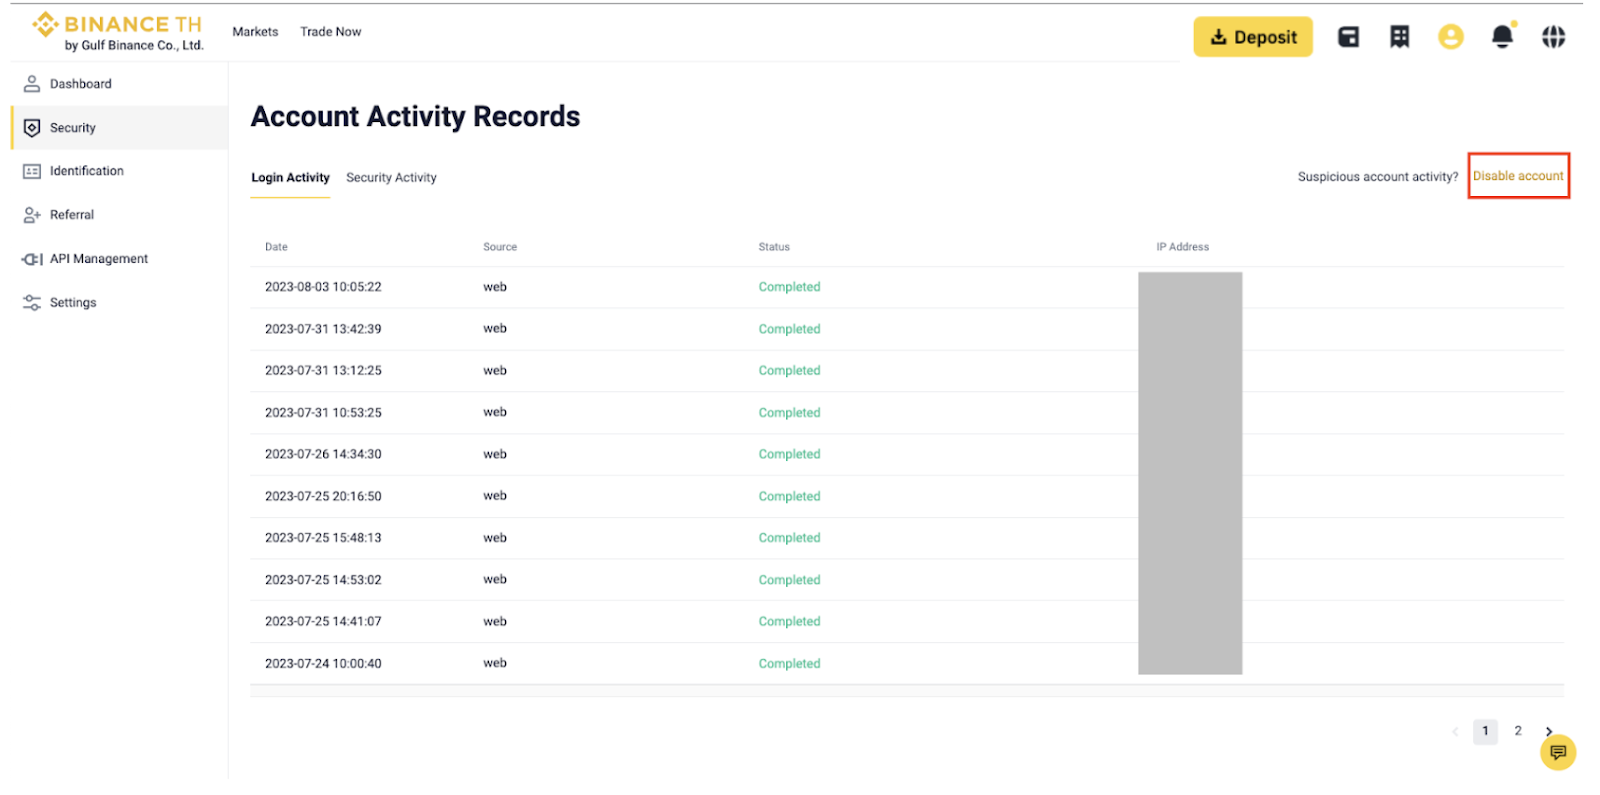Click the wallet icon in top bar
Screen dimensions: 1600x795
click(1348, 37)
